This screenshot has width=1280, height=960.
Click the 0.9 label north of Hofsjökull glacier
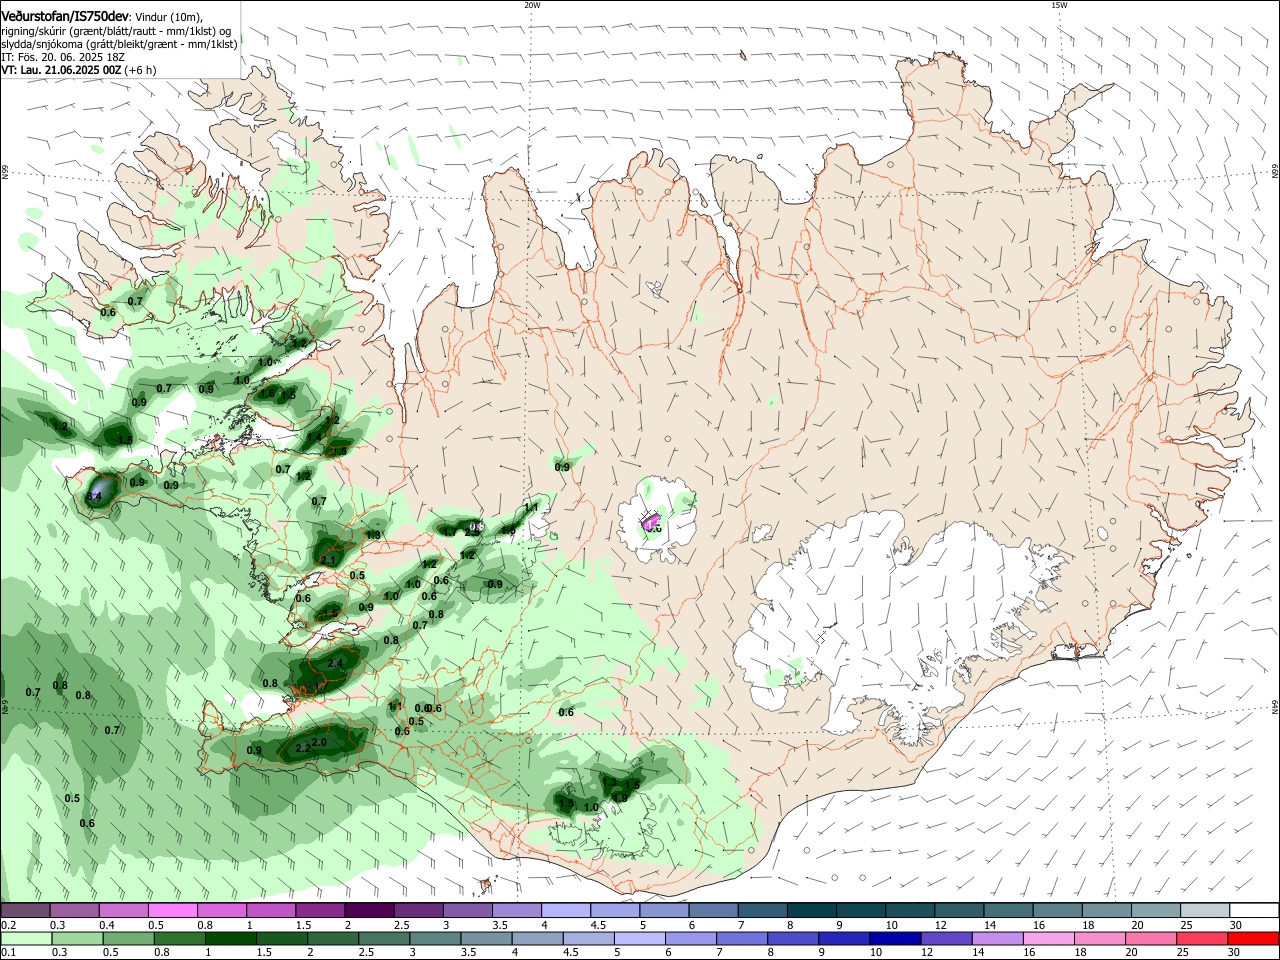pos(562,467)
